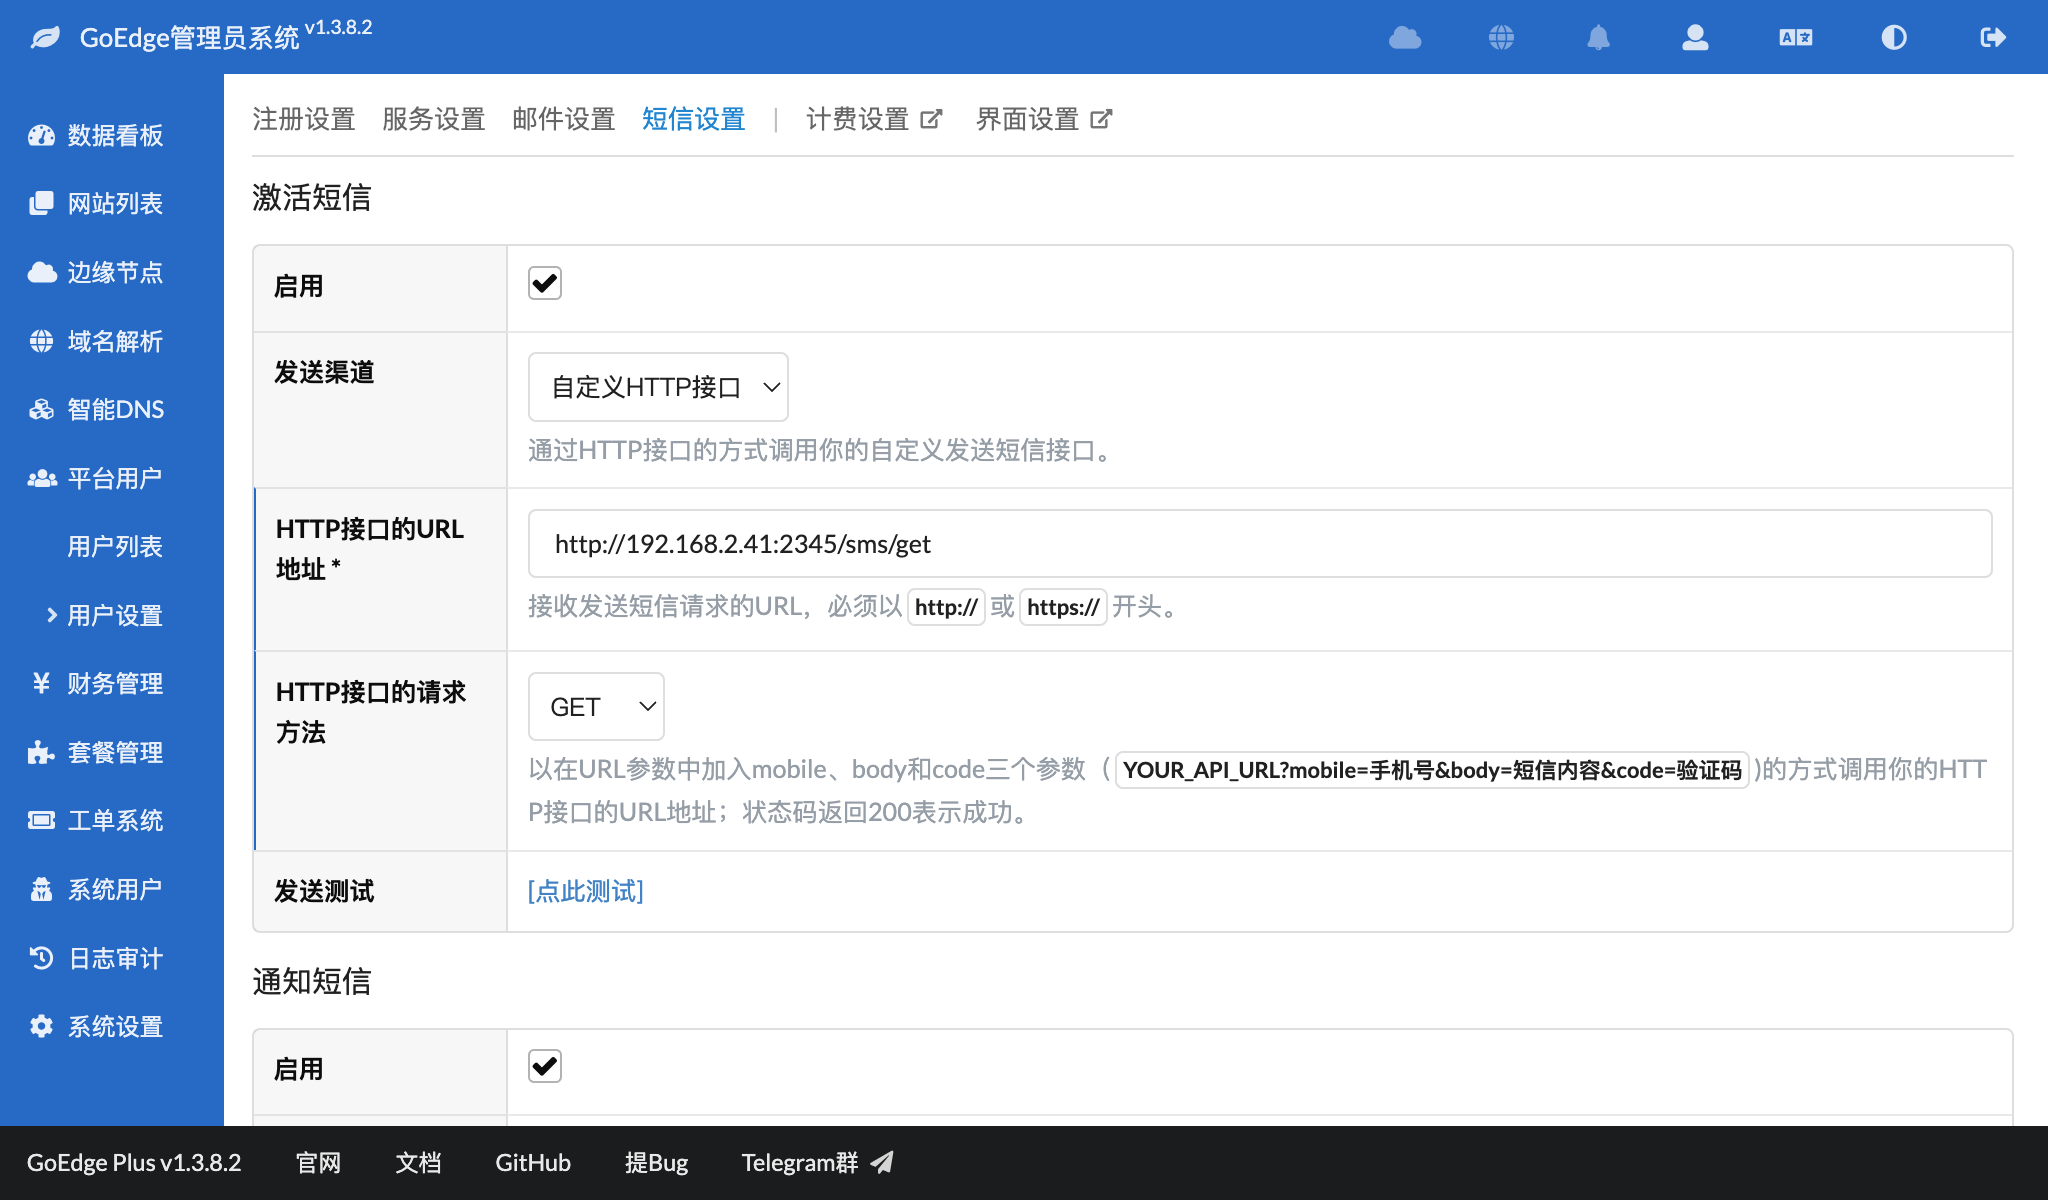Image resolution: width=2048 pixels, height=1200 pixels.
Task: Click the [点此测试] send test link
Action: pos(586,891)
